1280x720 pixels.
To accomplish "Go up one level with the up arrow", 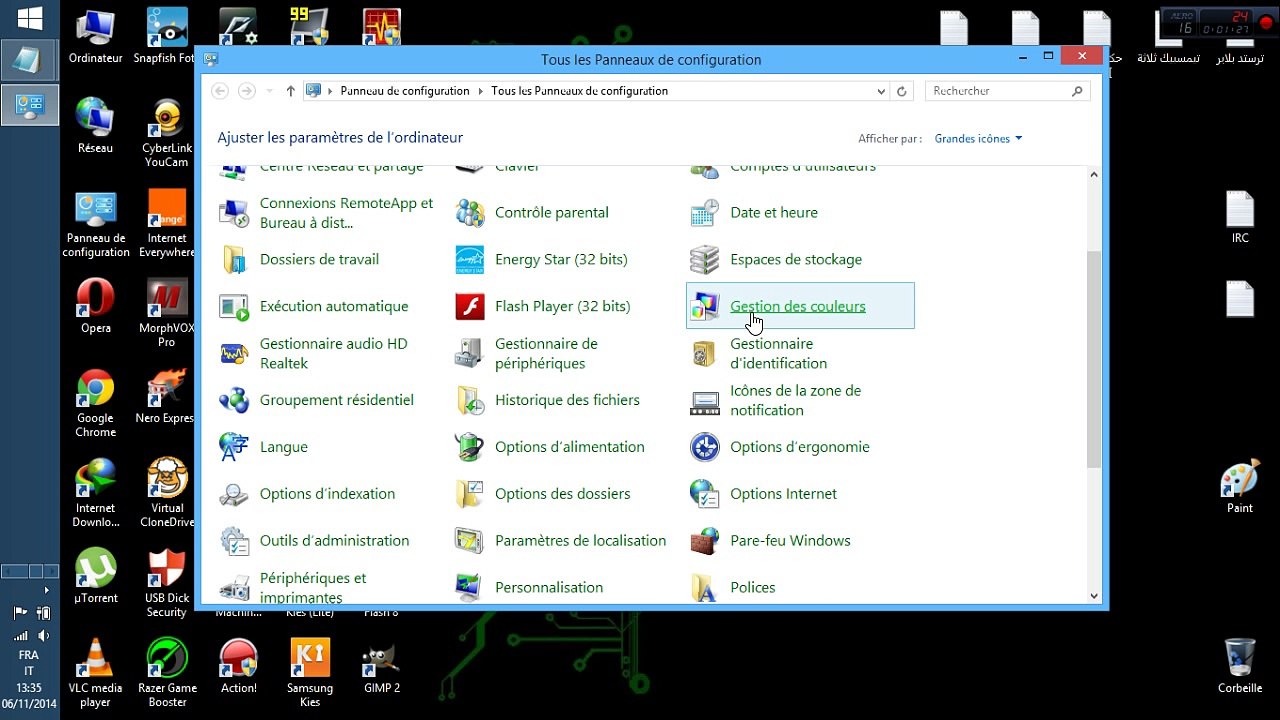I will pos(291,91).
